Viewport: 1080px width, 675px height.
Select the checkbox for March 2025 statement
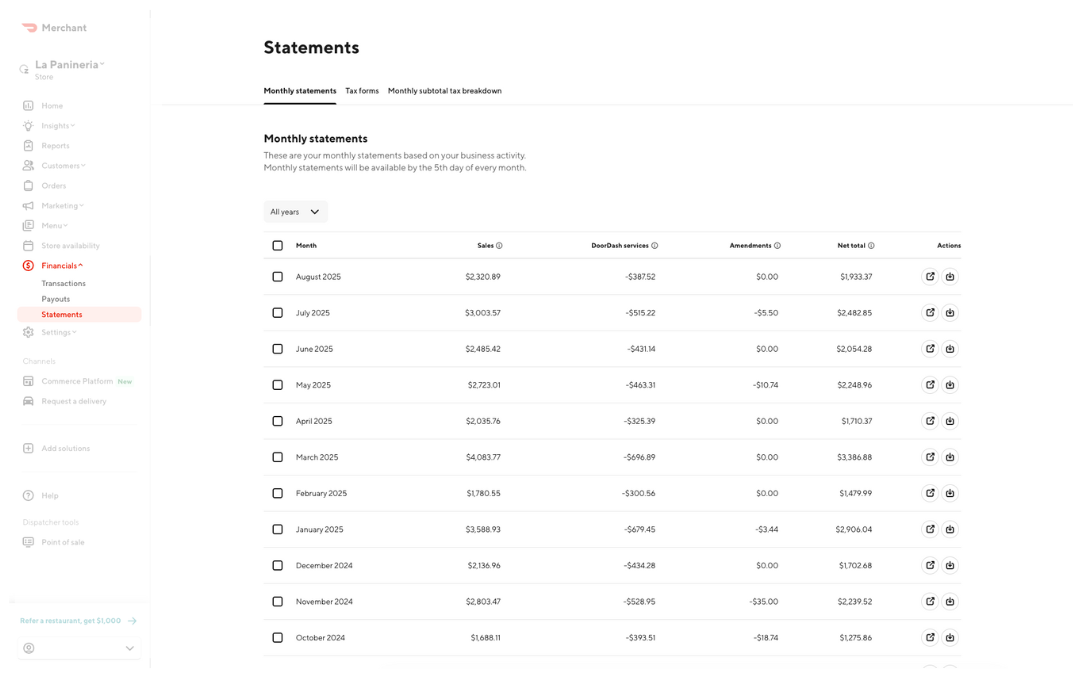coord(277,457)
